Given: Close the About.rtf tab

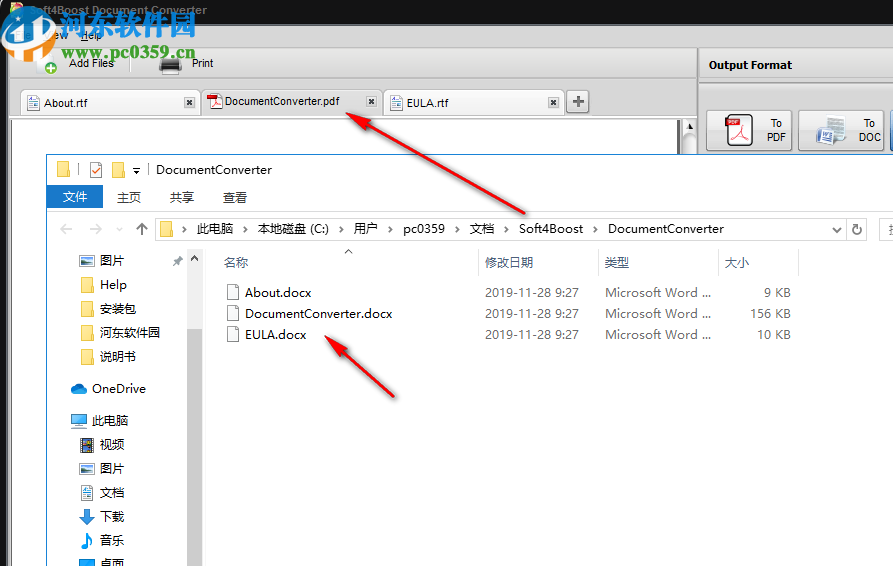Looking at the screenshot, I should [189, 102].
